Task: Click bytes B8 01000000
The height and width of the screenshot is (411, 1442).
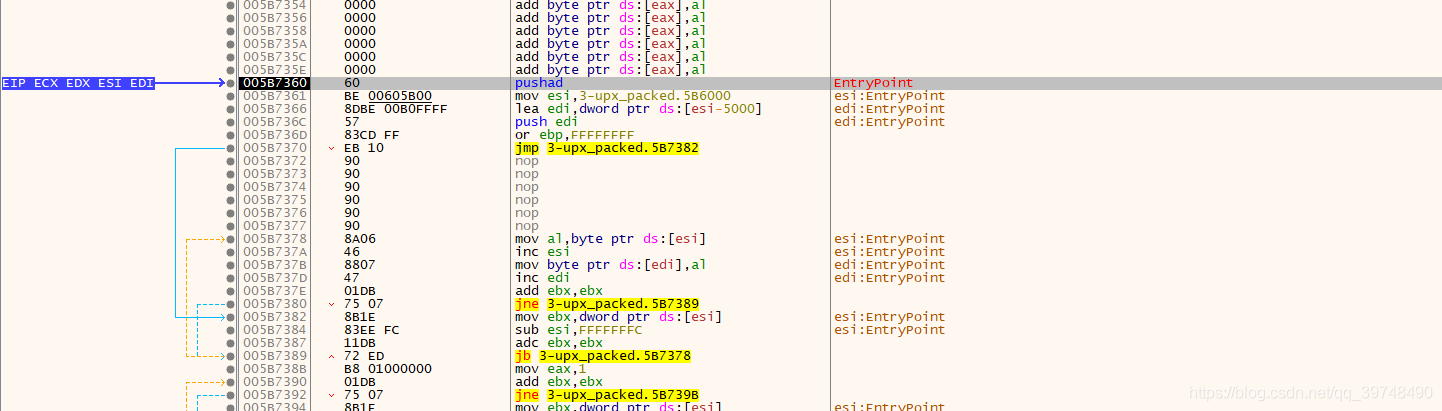Action: pyautogui.click(x=388, y=369)
